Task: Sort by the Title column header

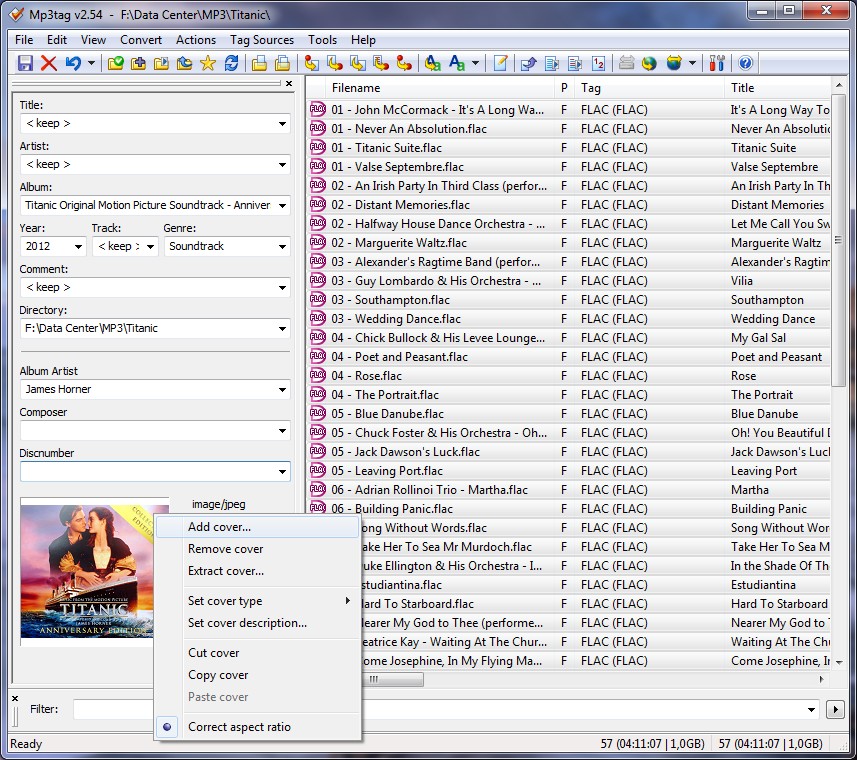Action: point(778,88)
